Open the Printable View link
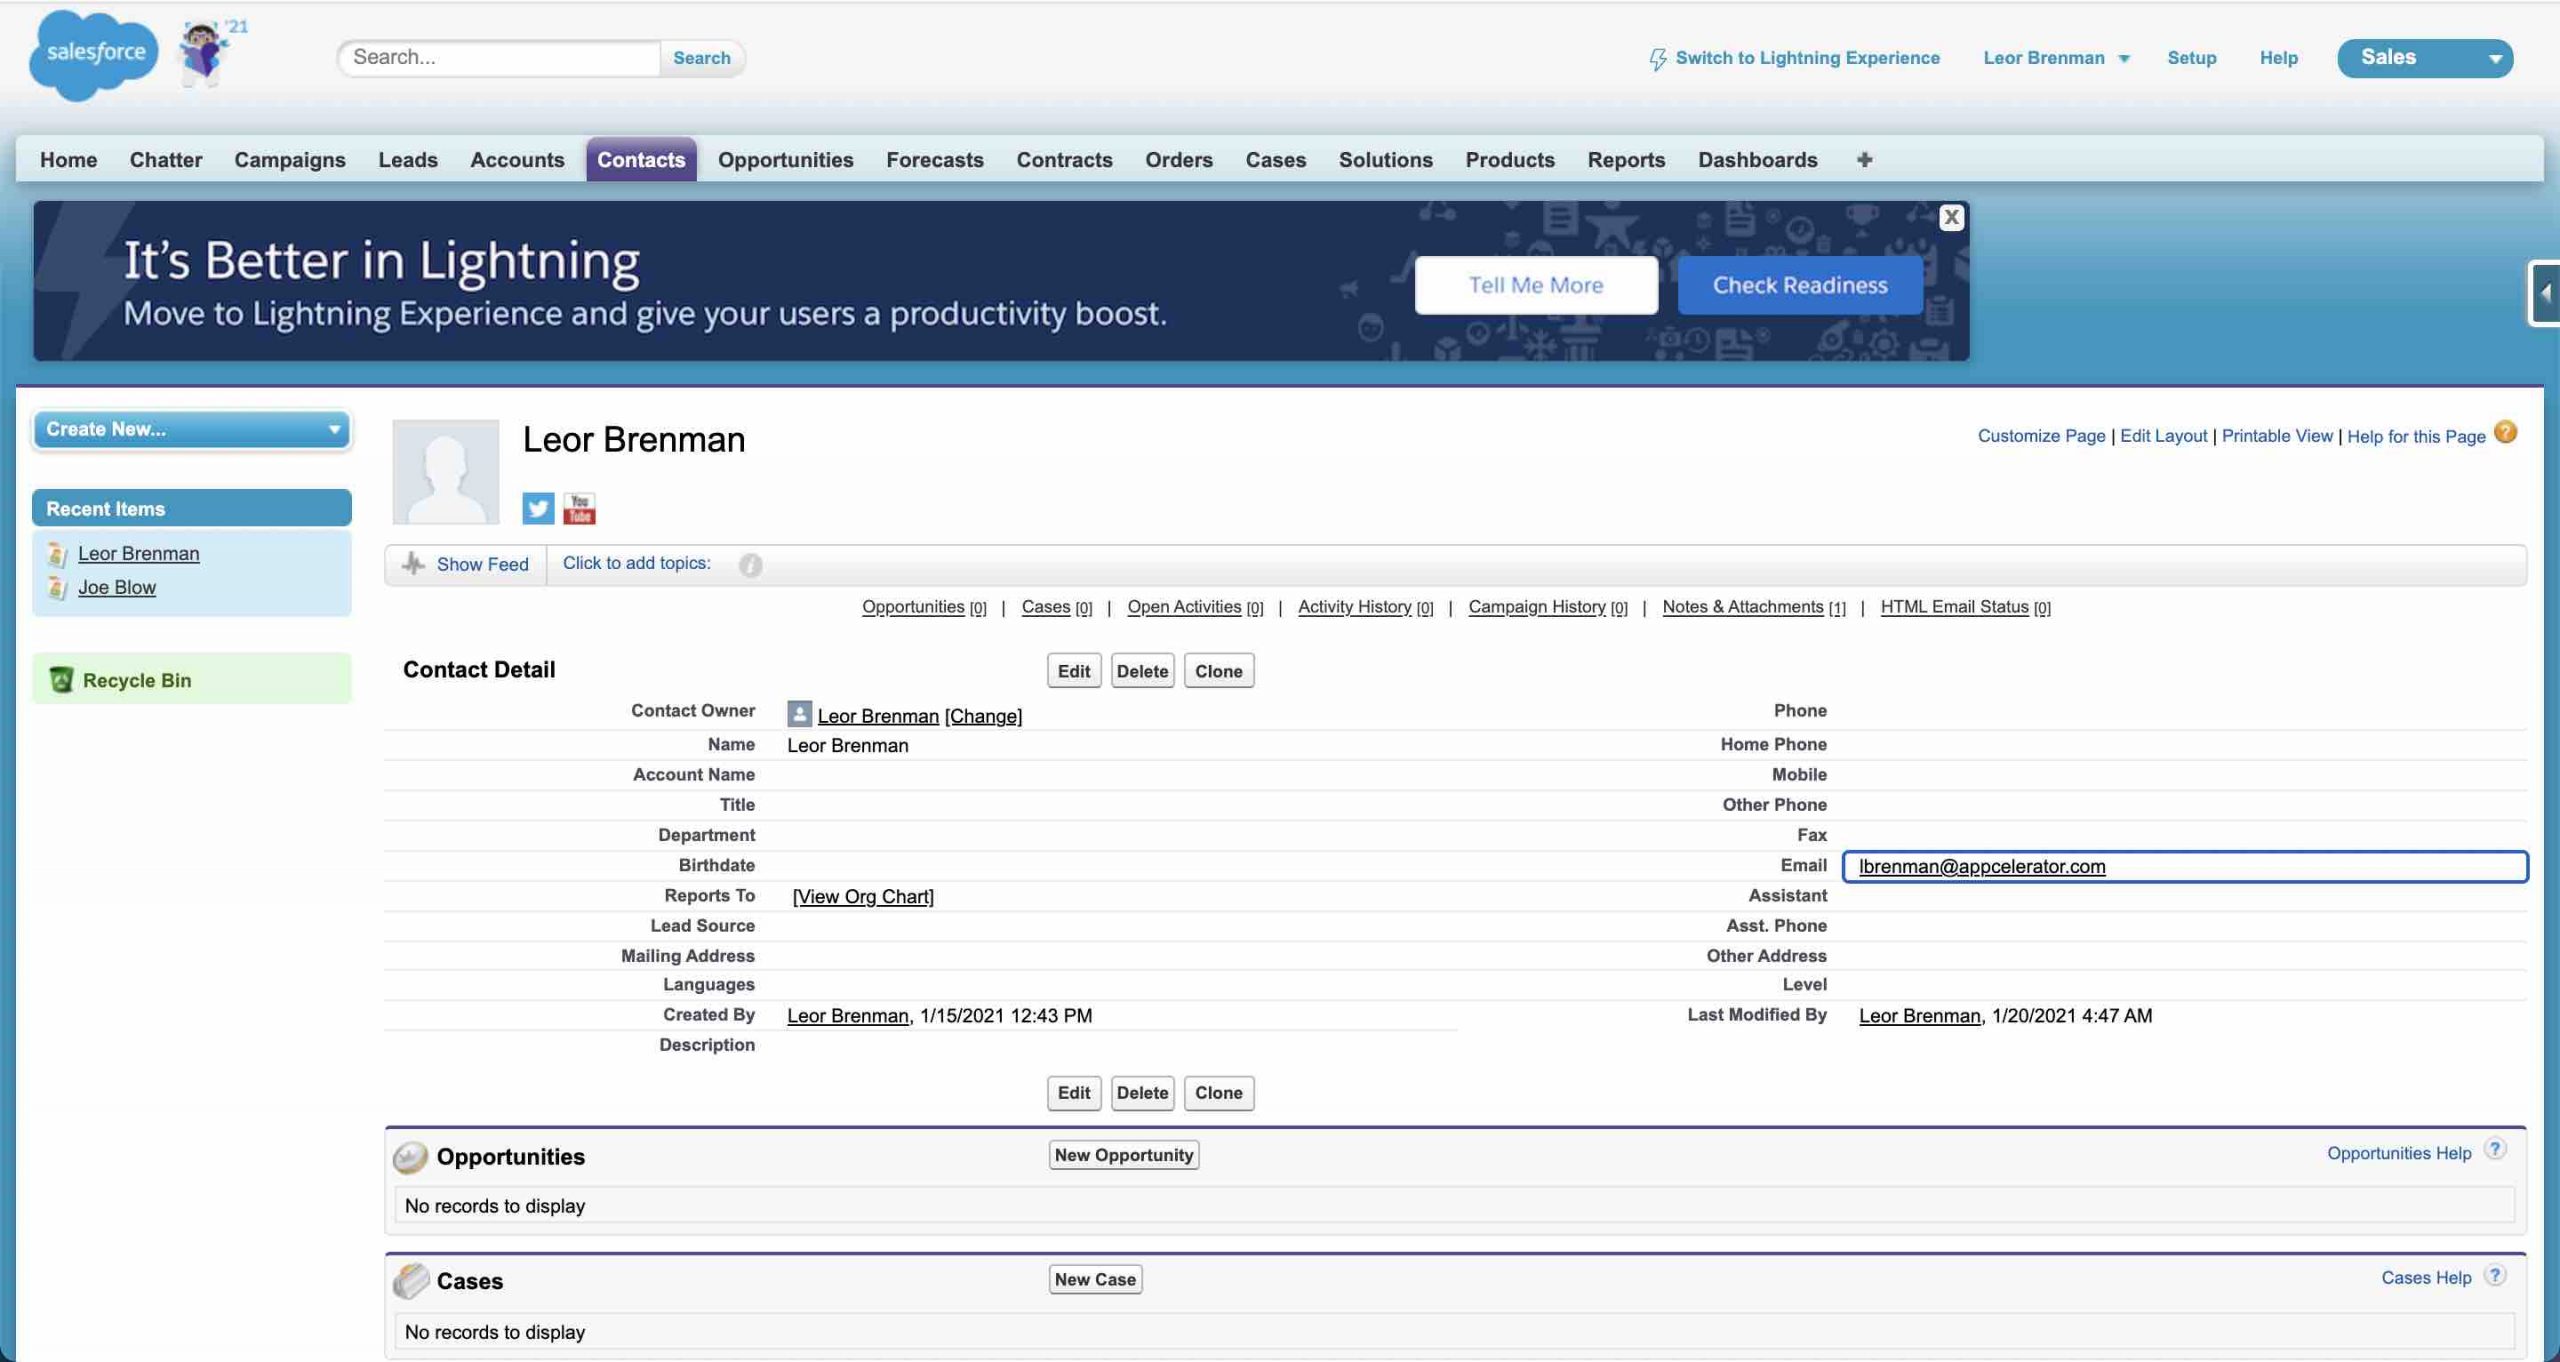This screenshot has height=1362, width=2560. (2277, 436)
